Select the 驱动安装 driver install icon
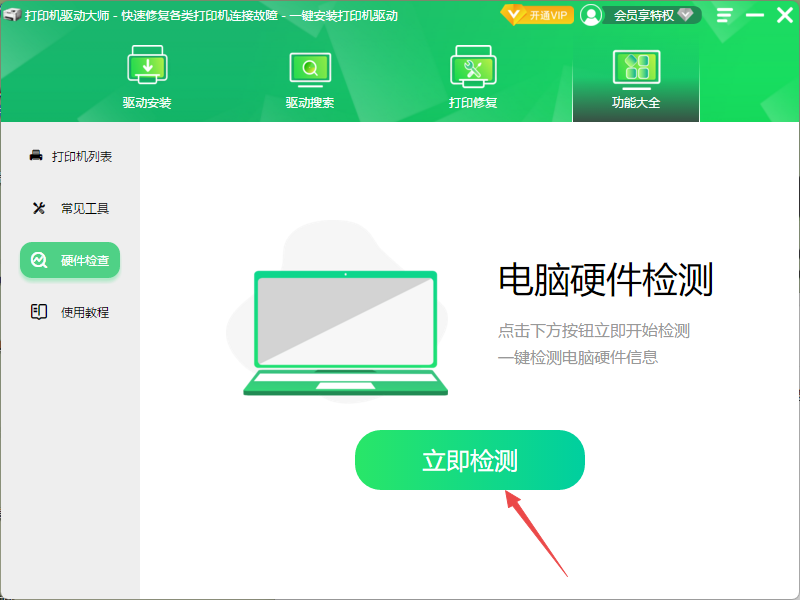The width and height of the screenshot is (800, 600). coord(148,66)
